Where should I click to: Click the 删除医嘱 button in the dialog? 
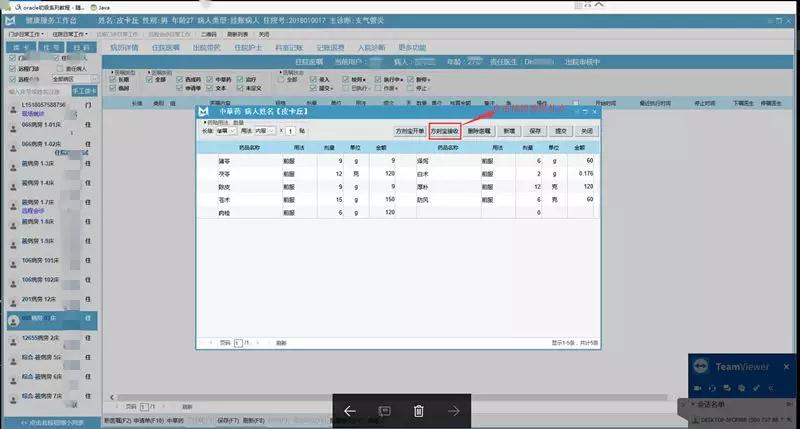[x=480, y=131]
